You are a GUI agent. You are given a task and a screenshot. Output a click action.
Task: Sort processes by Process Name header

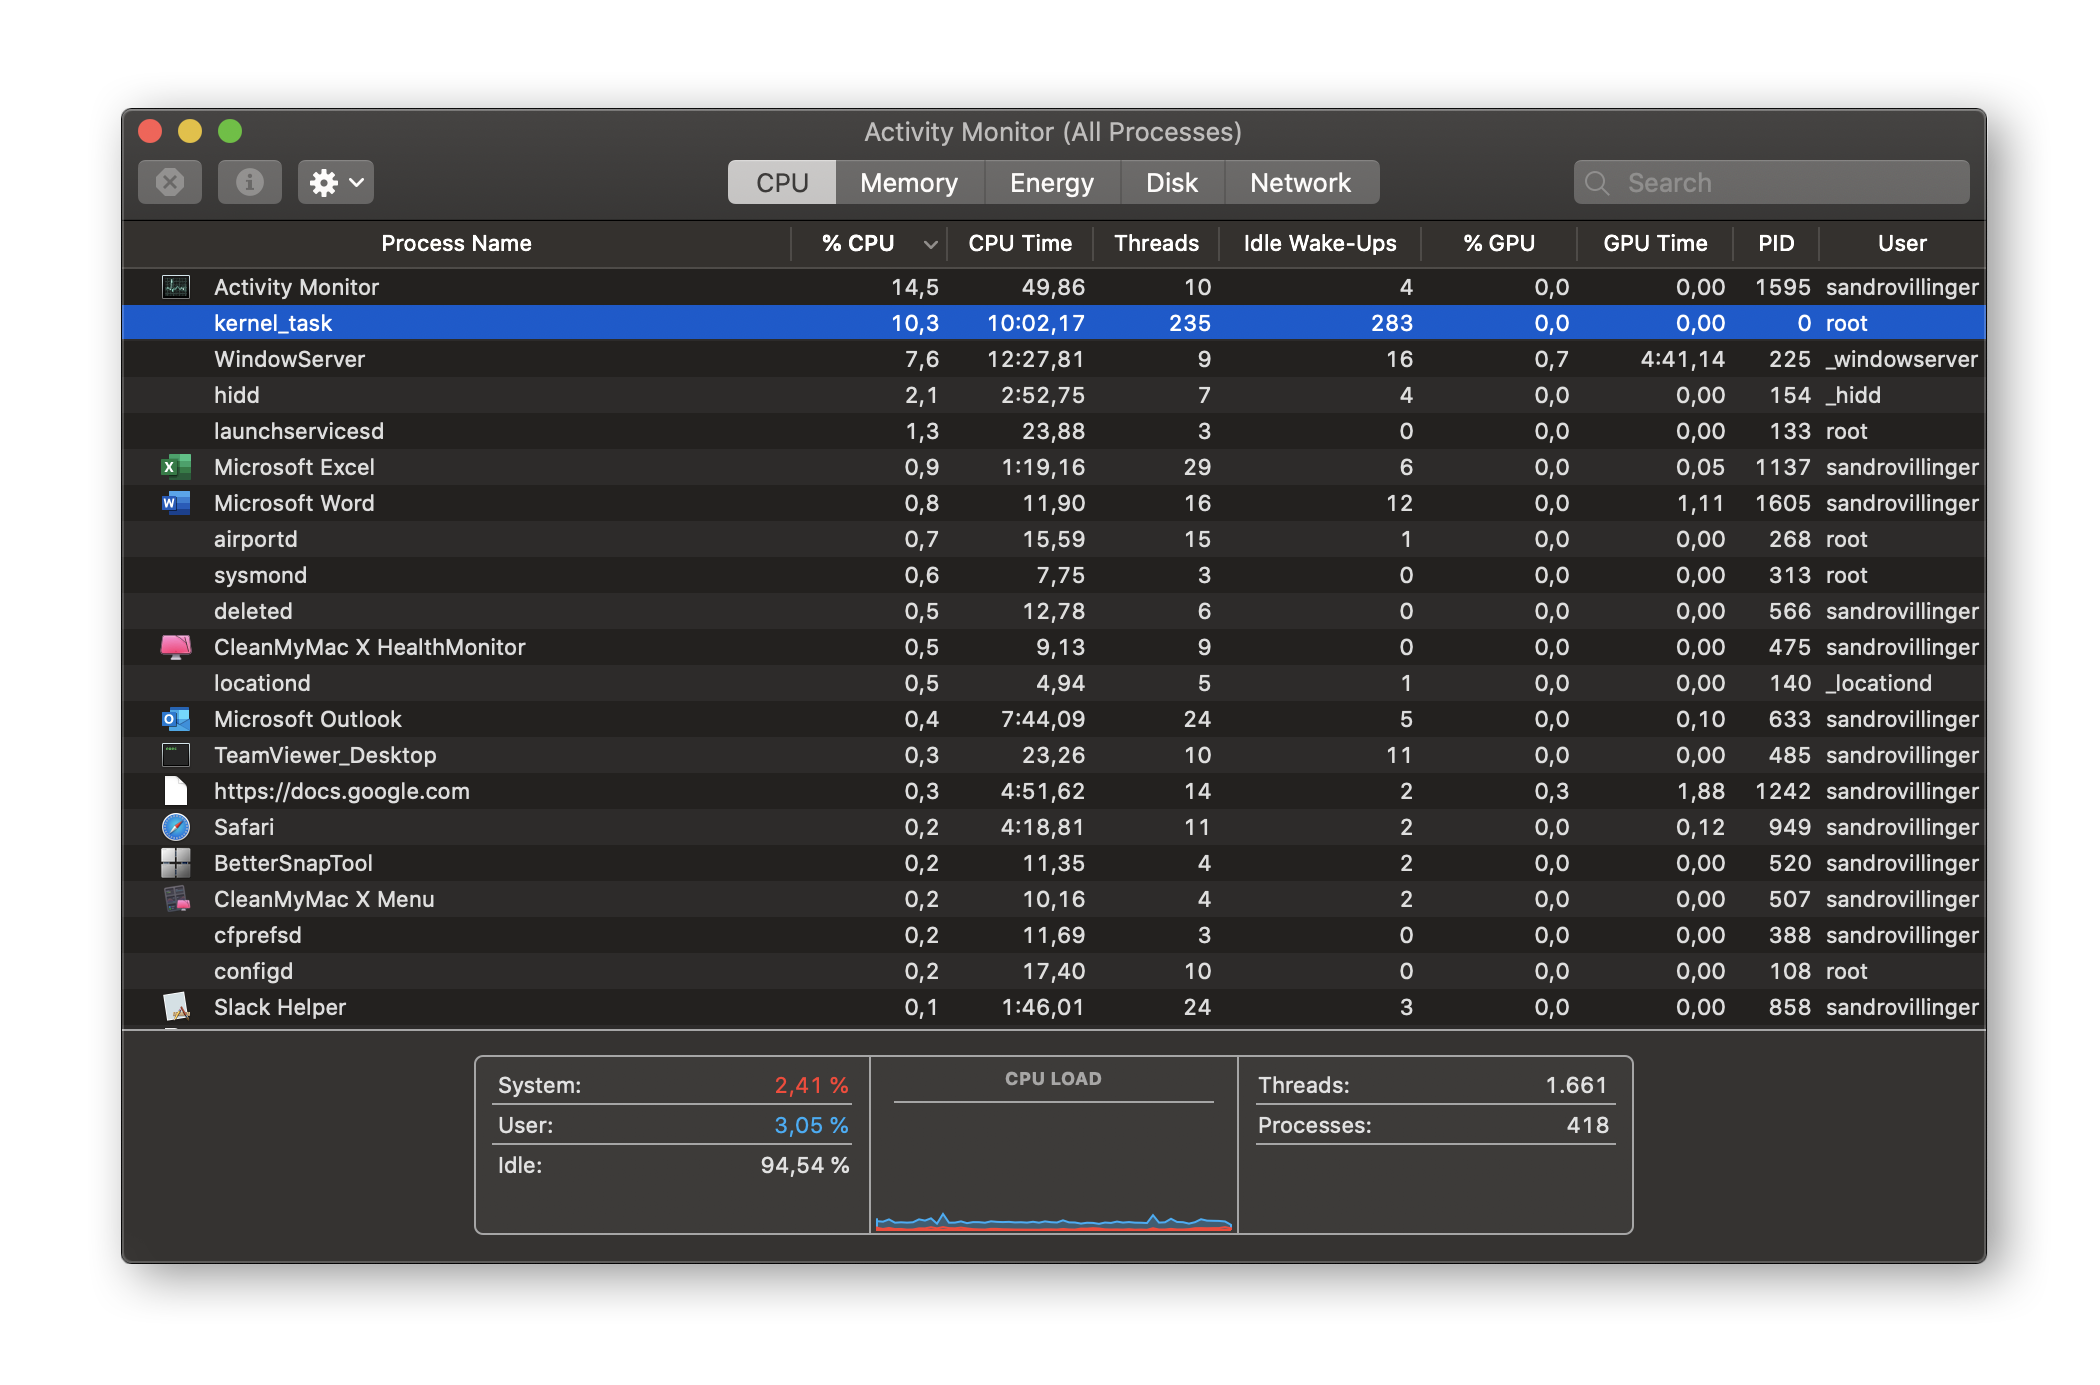tap(456, 243)
